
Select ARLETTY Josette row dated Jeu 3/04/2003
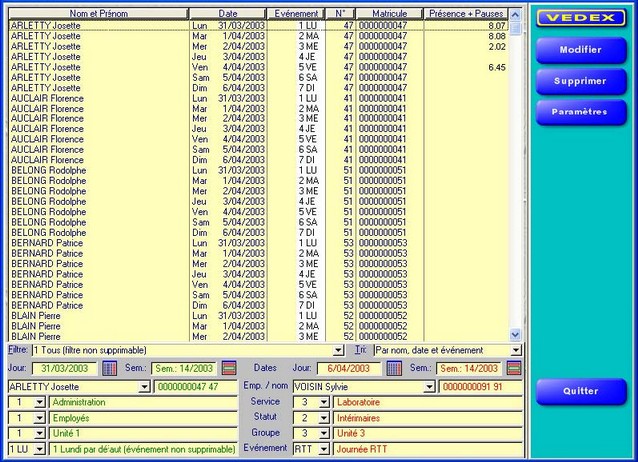(258, 57)
